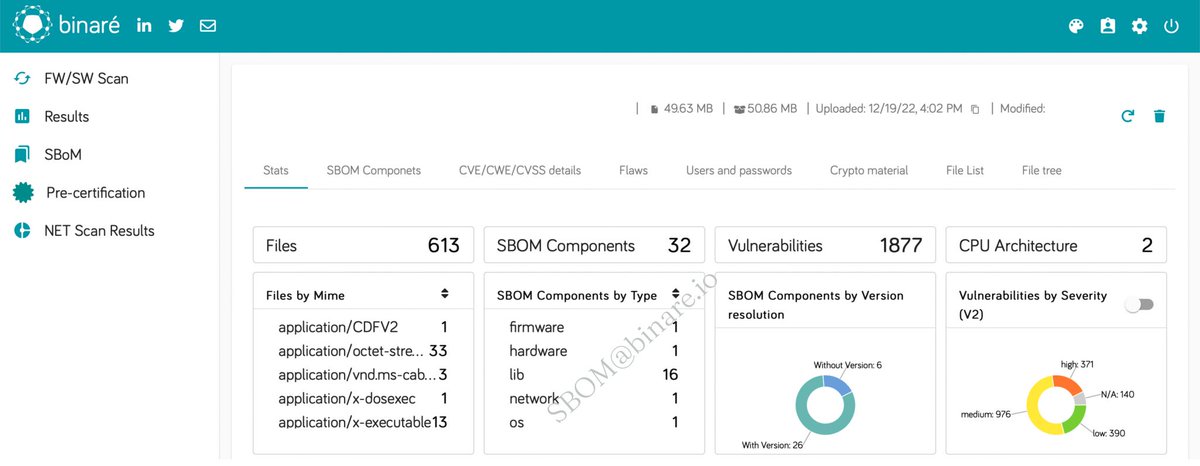Image resolution: width=1200 pixels, height=466 pixels.
Task: Click the power logout icon
Action: pyautogui.click(x=1172, y=27)
